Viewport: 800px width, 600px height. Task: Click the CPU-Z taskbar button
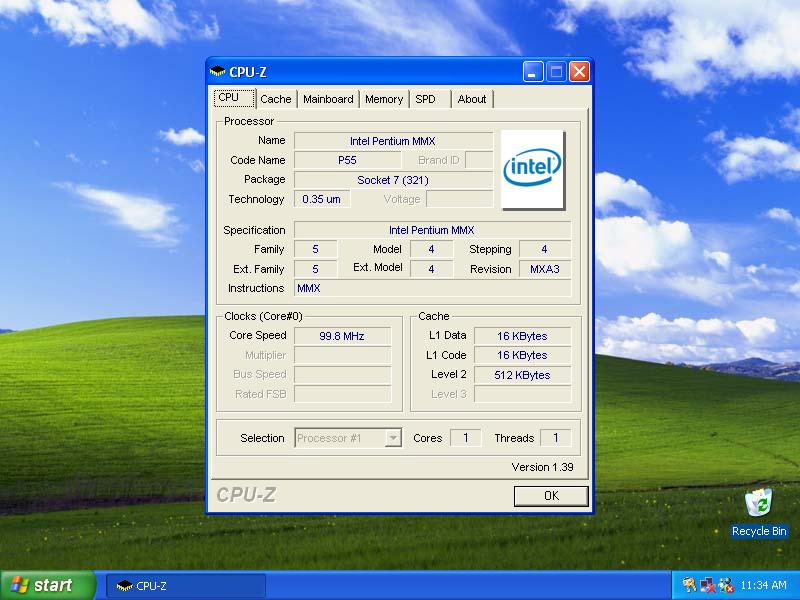(x=186, y=586)
